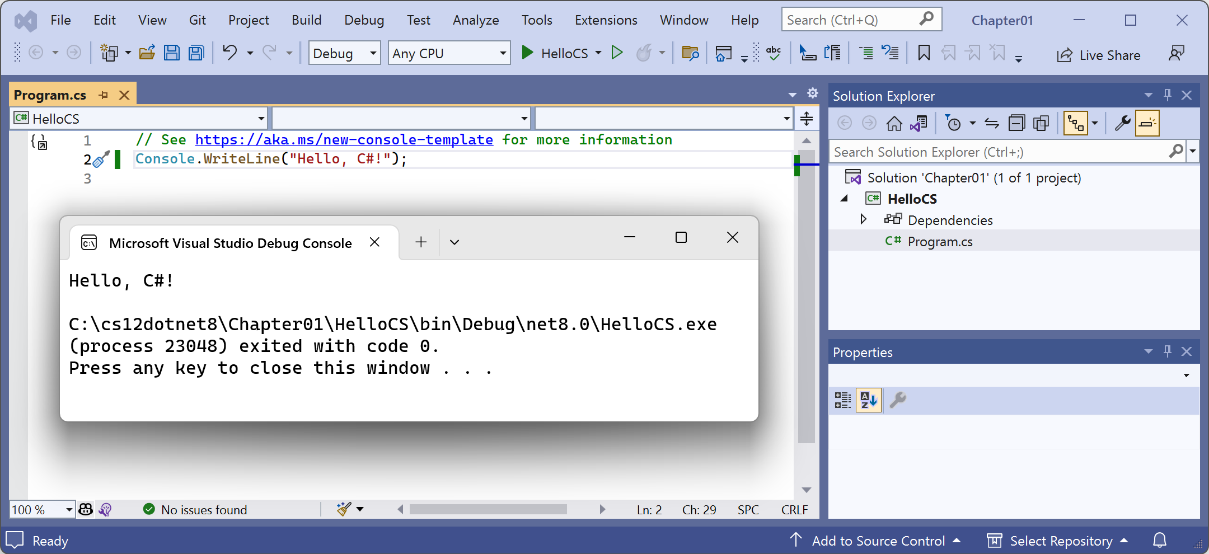Click the Comment out selected lines icon
The image size is (1209, 554).
click(866, 53)
